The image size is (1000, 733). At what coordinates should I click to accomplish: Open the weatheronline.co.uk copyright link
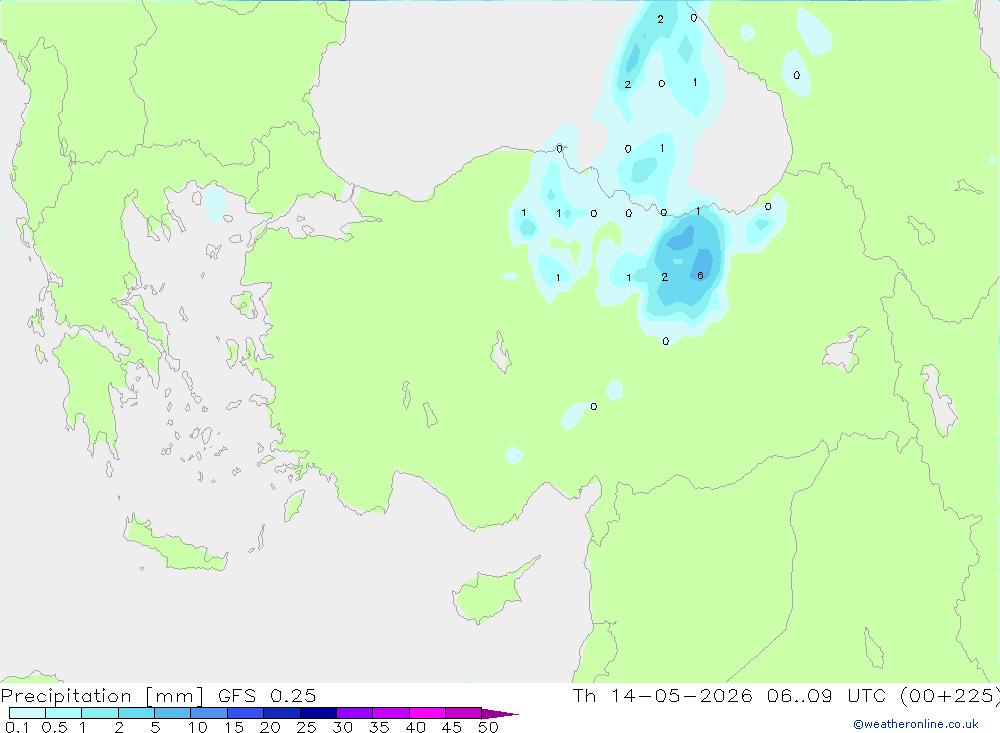coord(916,724)
